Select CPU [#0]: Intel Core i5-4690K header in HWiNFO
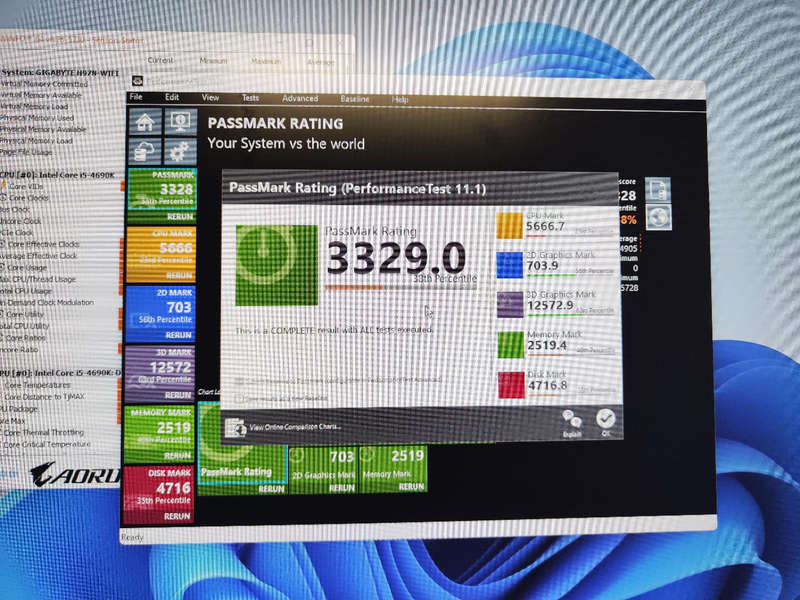 pyautogui.click(x=57, y=175)
